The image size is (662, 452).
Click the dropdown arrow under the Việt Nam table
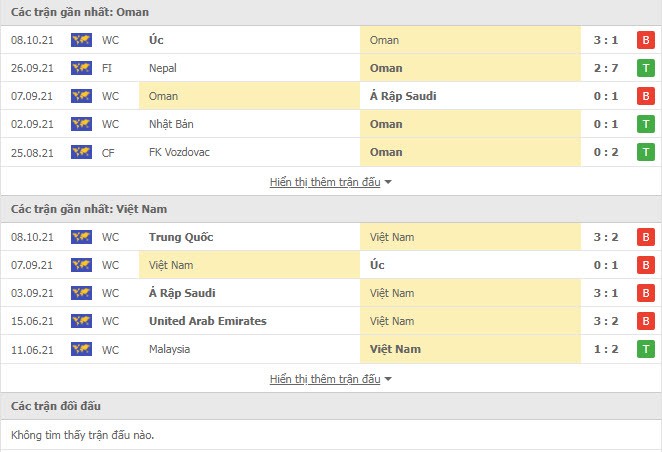click(x=388, y=379)
